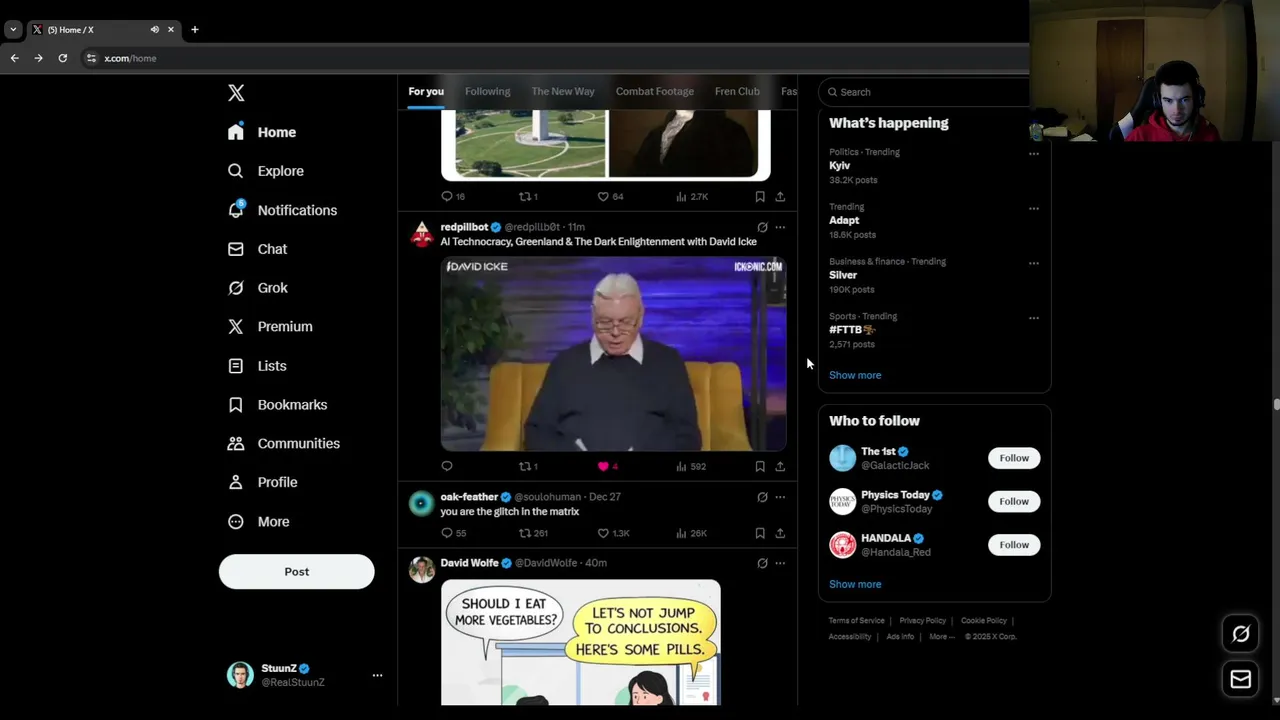The width and height of the screenshot is (1280, 720).
Task: Open the Explore page
Action: (266, 171)
